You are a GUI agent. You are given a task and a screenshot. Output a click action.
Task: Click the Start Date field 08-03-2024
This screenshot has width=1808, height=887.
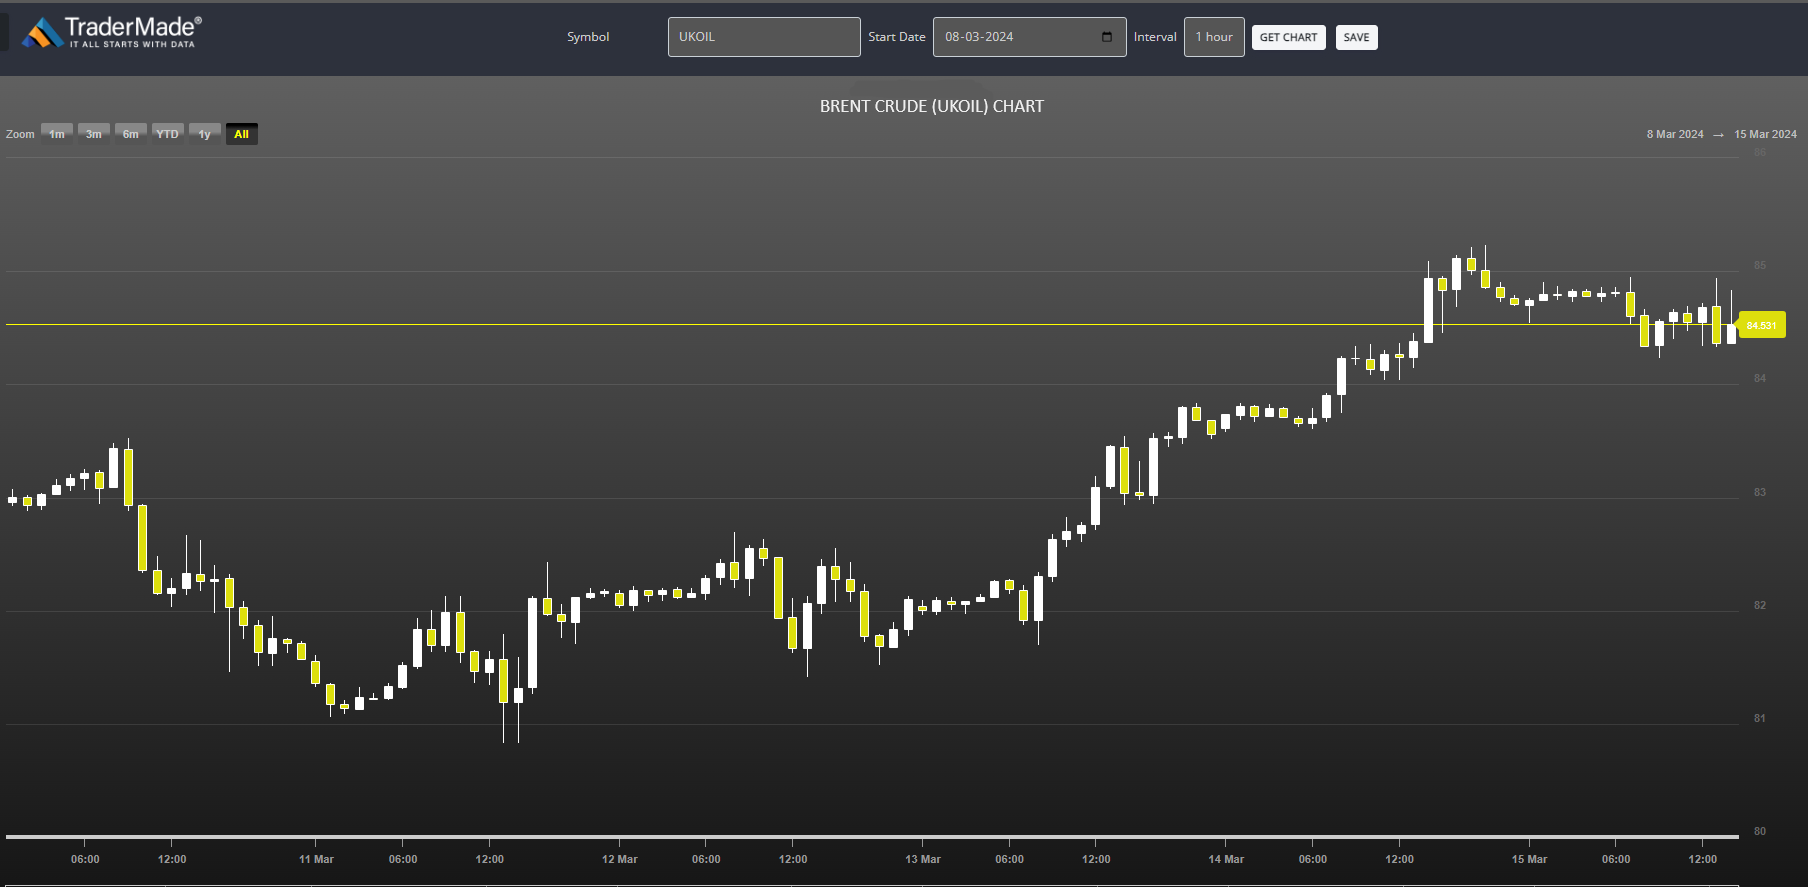pos(1030,37)
